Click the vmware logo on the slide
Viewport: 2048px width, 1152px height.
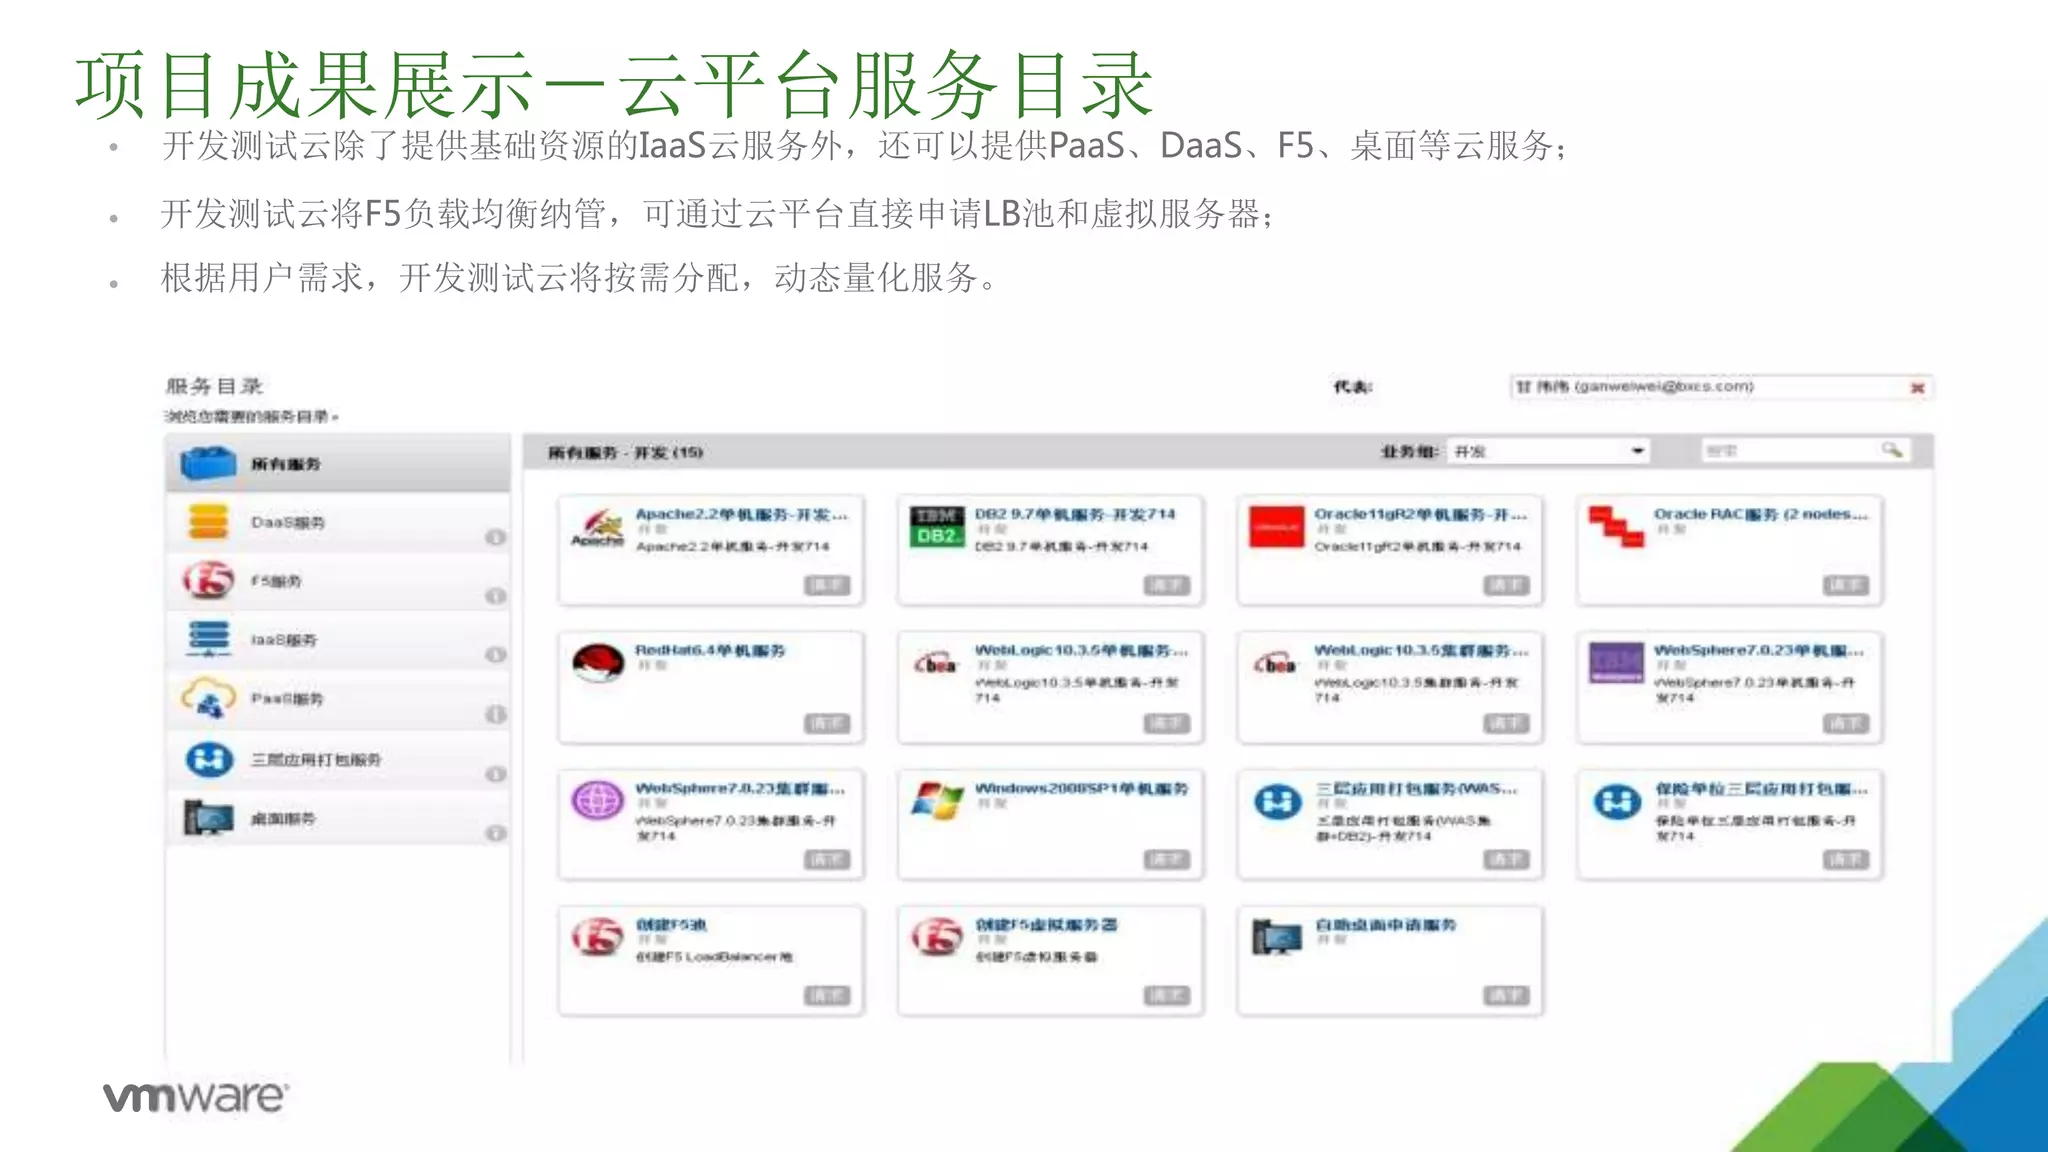196,1097
